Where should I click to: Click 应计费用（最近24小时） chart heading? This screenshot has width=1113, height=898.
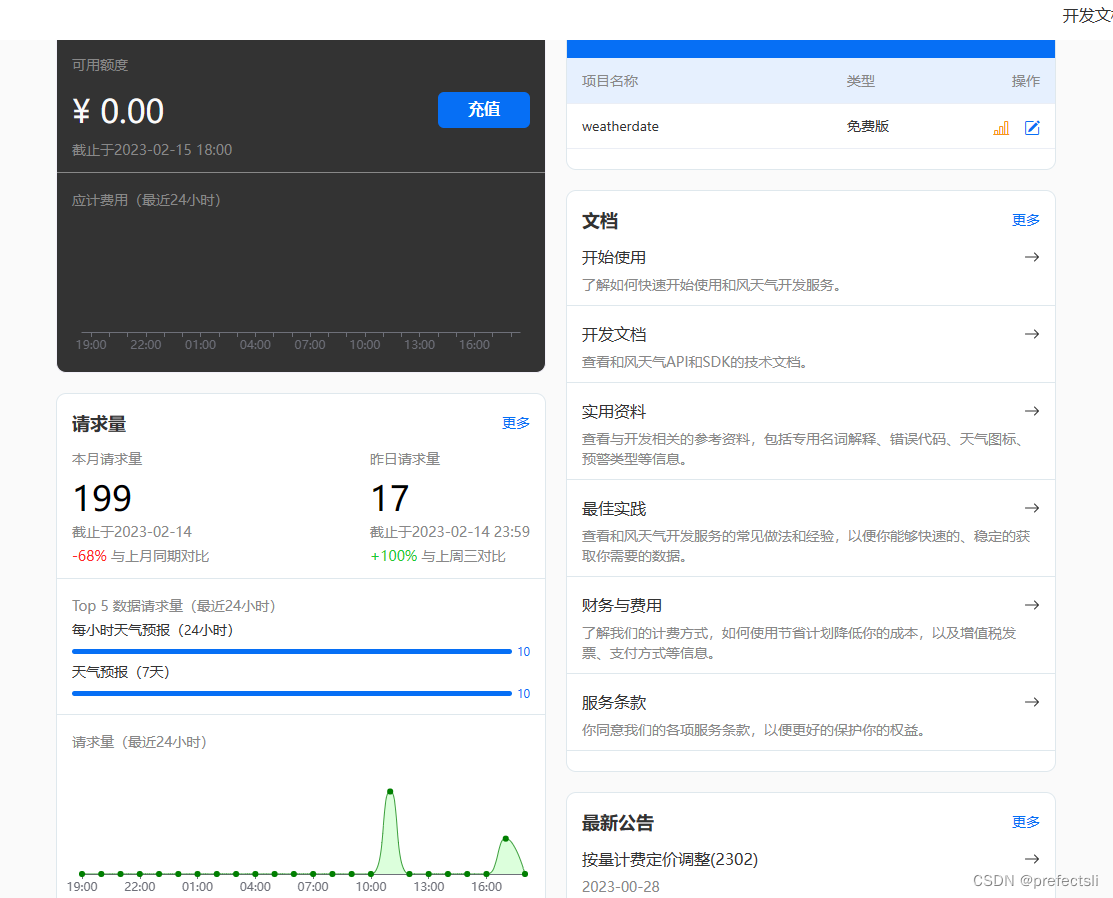click(x=146, y=200)
